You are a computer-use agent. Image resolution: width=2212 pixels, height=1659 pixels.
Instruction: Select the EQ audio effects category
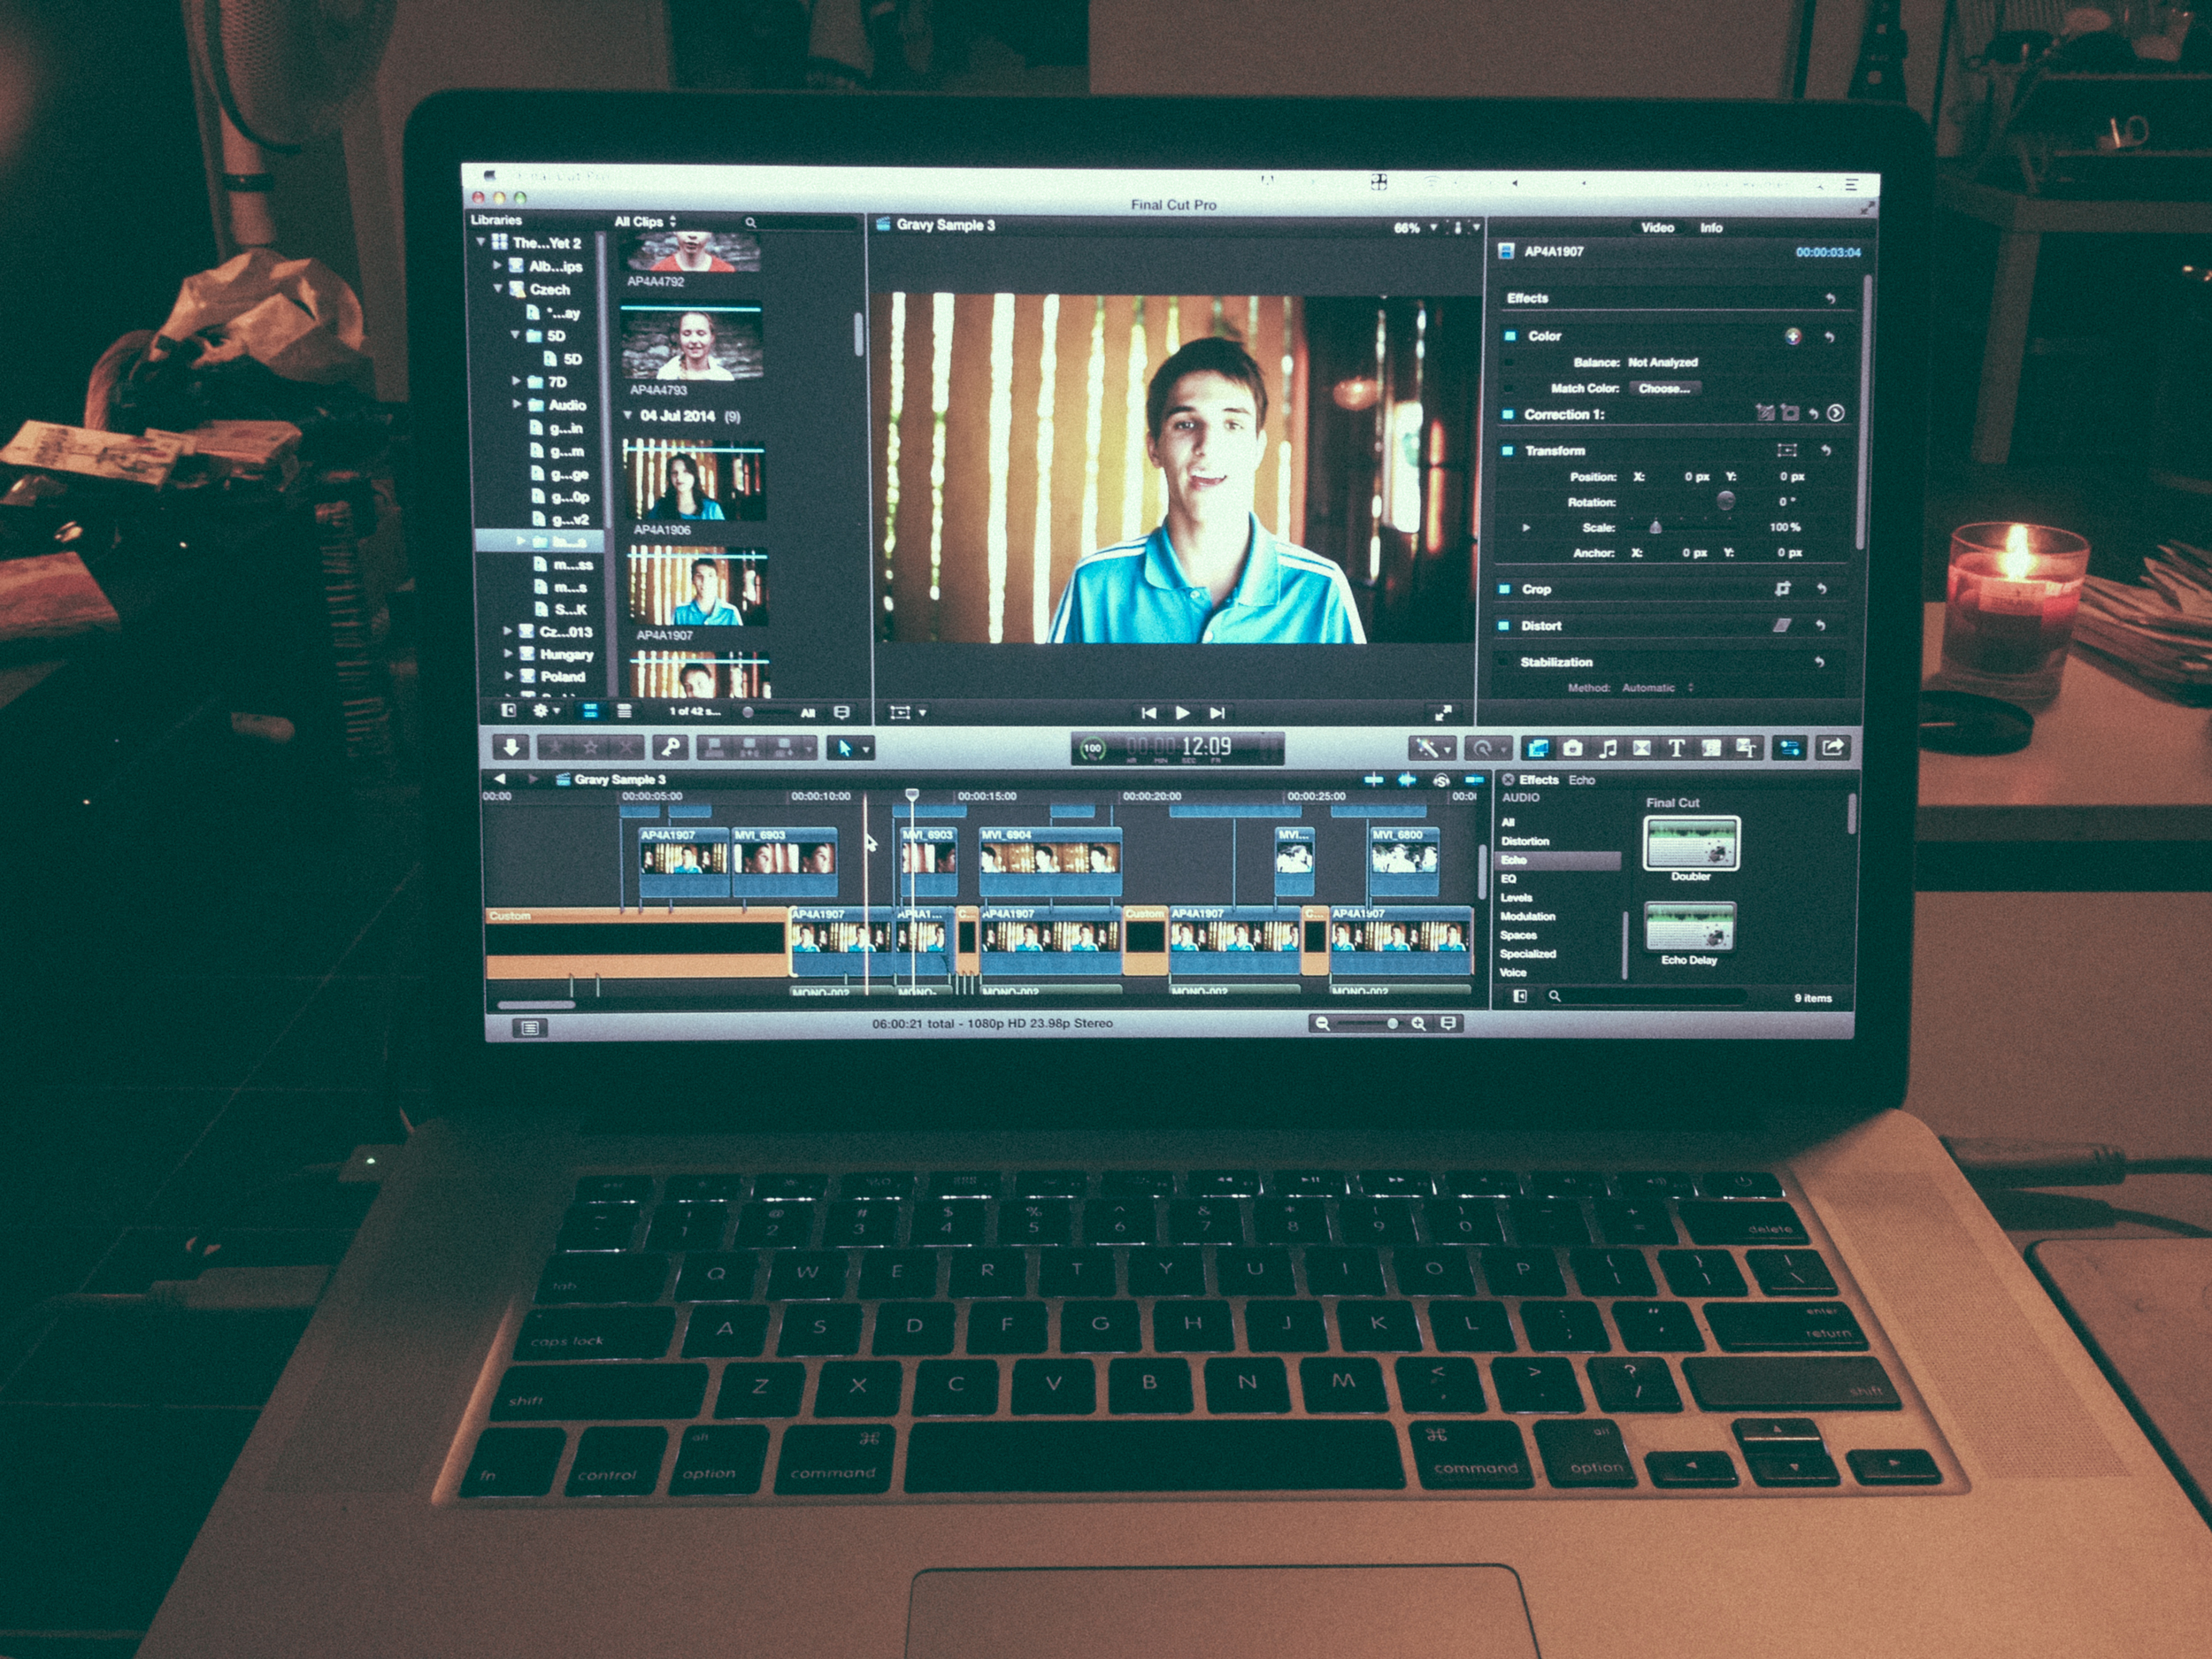[1508, 878]
